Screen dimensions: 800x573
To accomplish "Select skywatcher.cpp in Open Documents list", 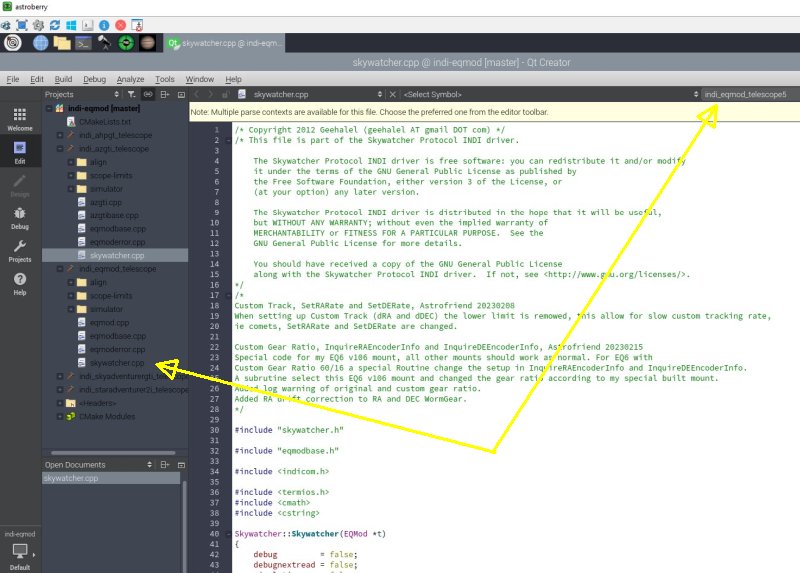I will tap(111, 478).
